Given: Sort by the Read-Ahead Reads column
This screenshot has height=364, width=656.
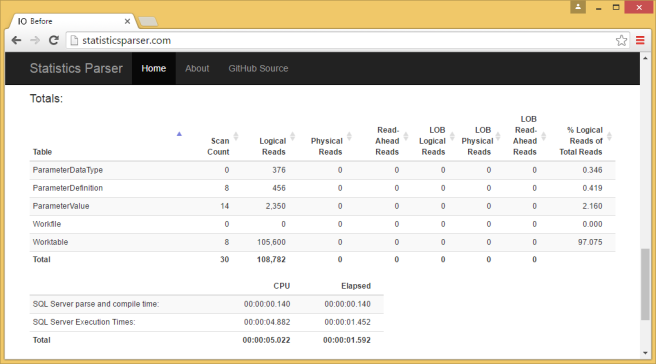Looking at the screenshot, I should point(387,141).
